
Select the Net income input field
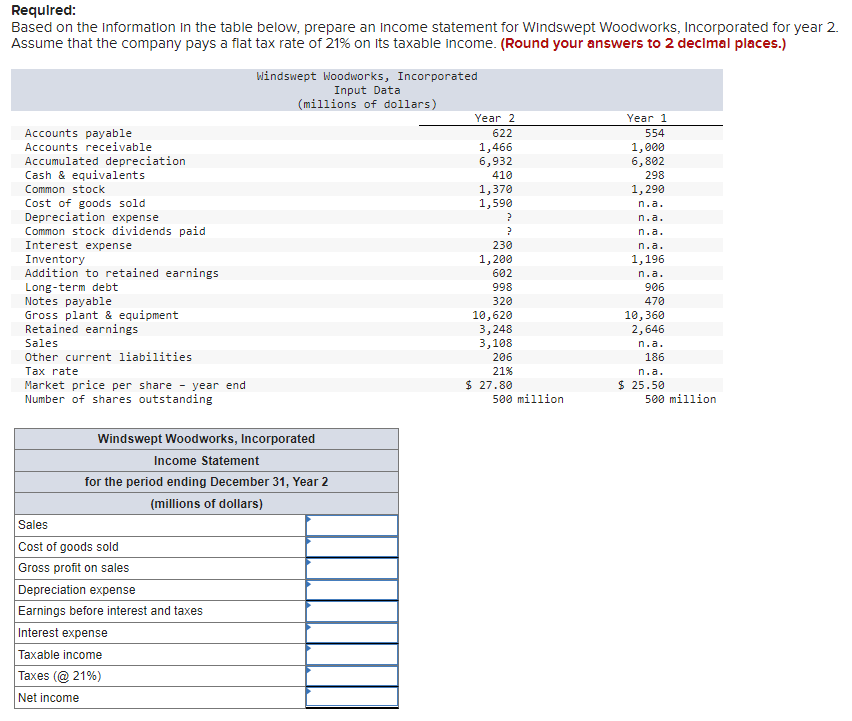pyautogui.click(x=352, y=697)
